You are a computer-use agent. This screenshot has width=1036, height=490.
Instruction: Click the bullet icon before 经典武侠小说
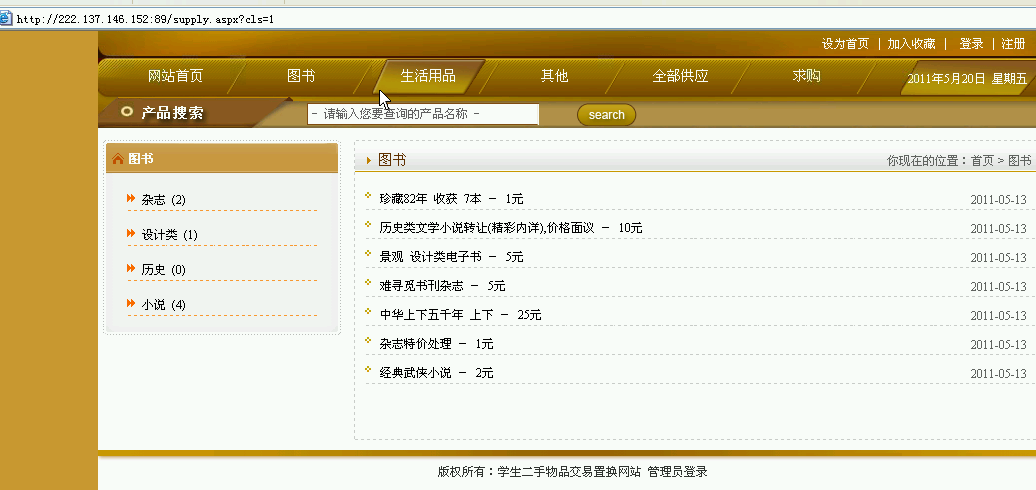click(x=369, y=369)
